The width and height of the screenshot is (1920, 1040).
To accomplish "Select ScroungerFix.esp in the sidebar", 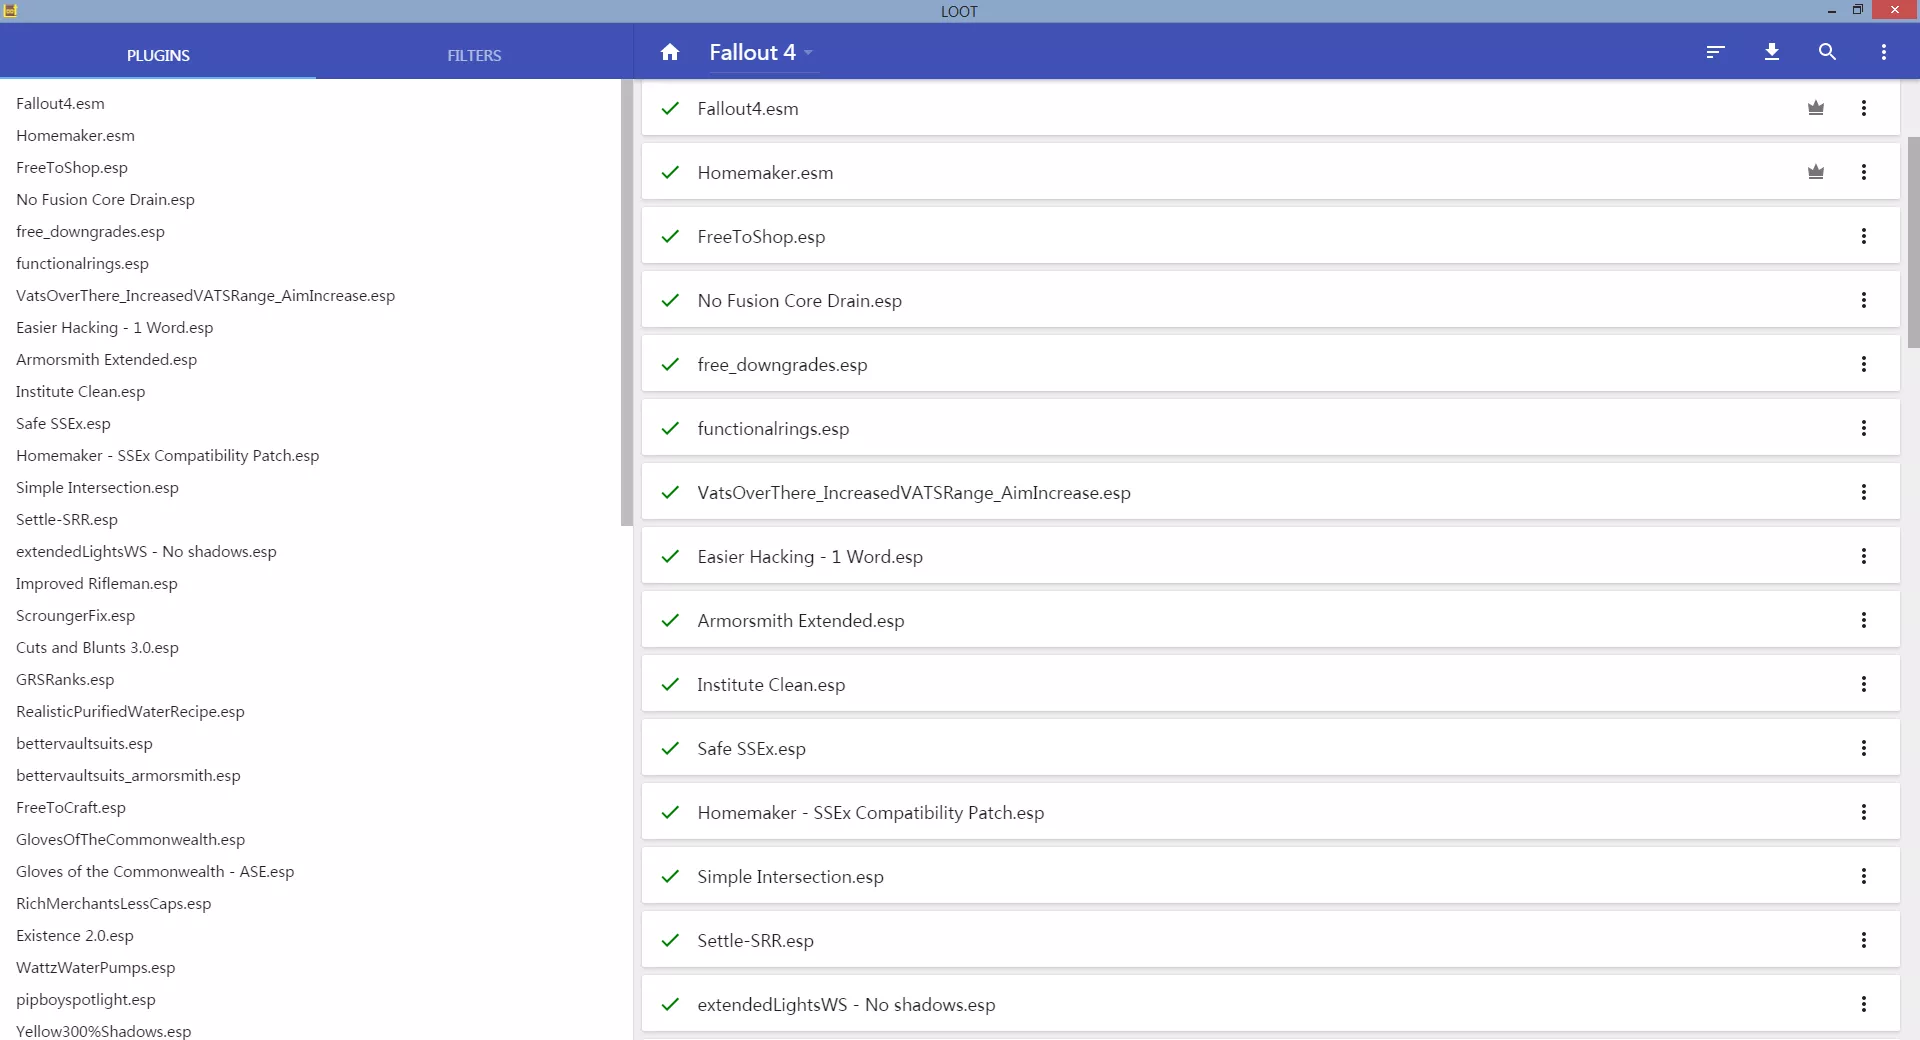I will (75, 615).
